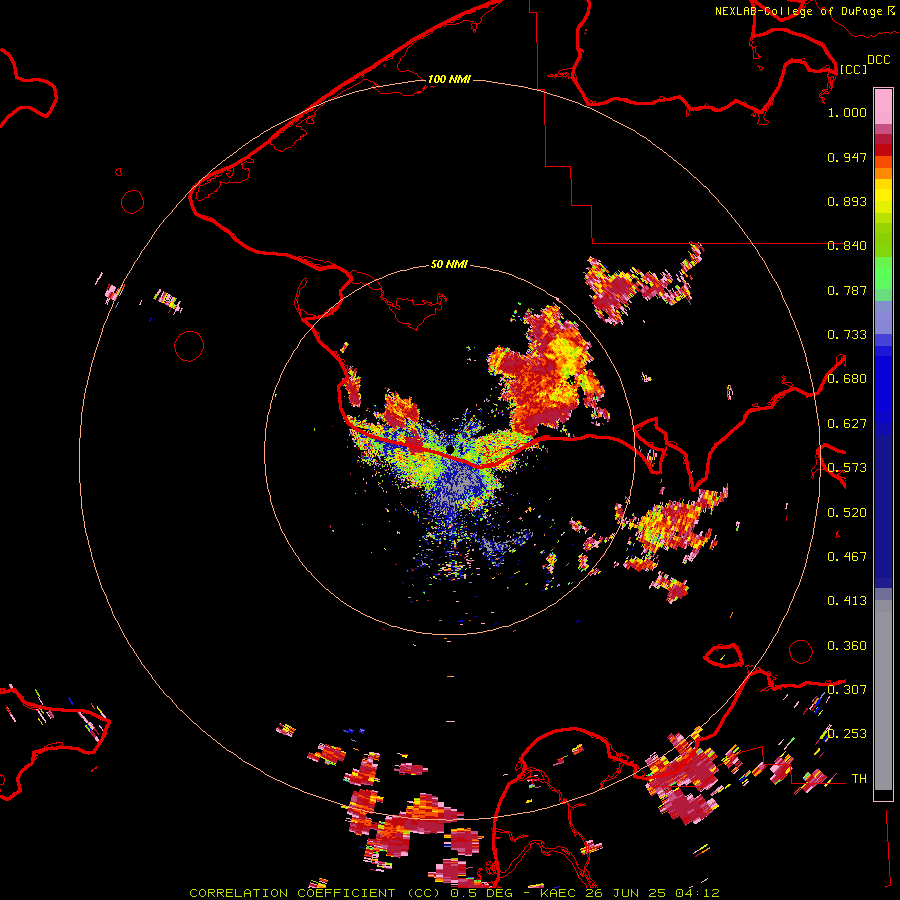Click the 26 JUN 25 04:12 timestamp

tap(651, 893)
